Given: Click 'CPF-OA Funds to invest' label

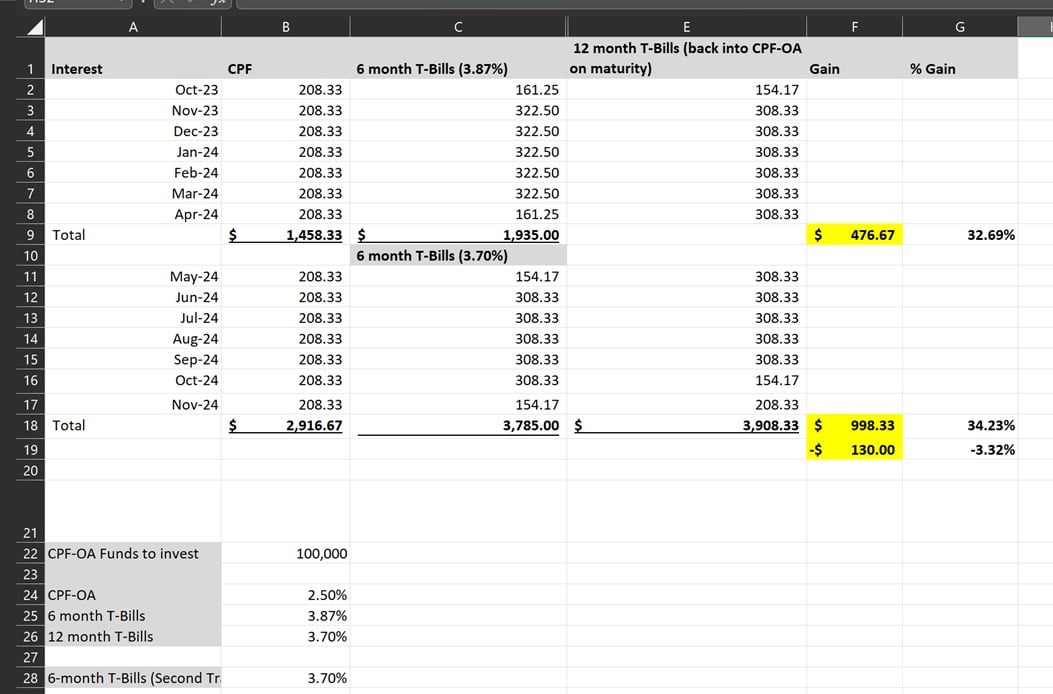Looking at the screenshot, I should pyautogui.click(x=133, y=554).
